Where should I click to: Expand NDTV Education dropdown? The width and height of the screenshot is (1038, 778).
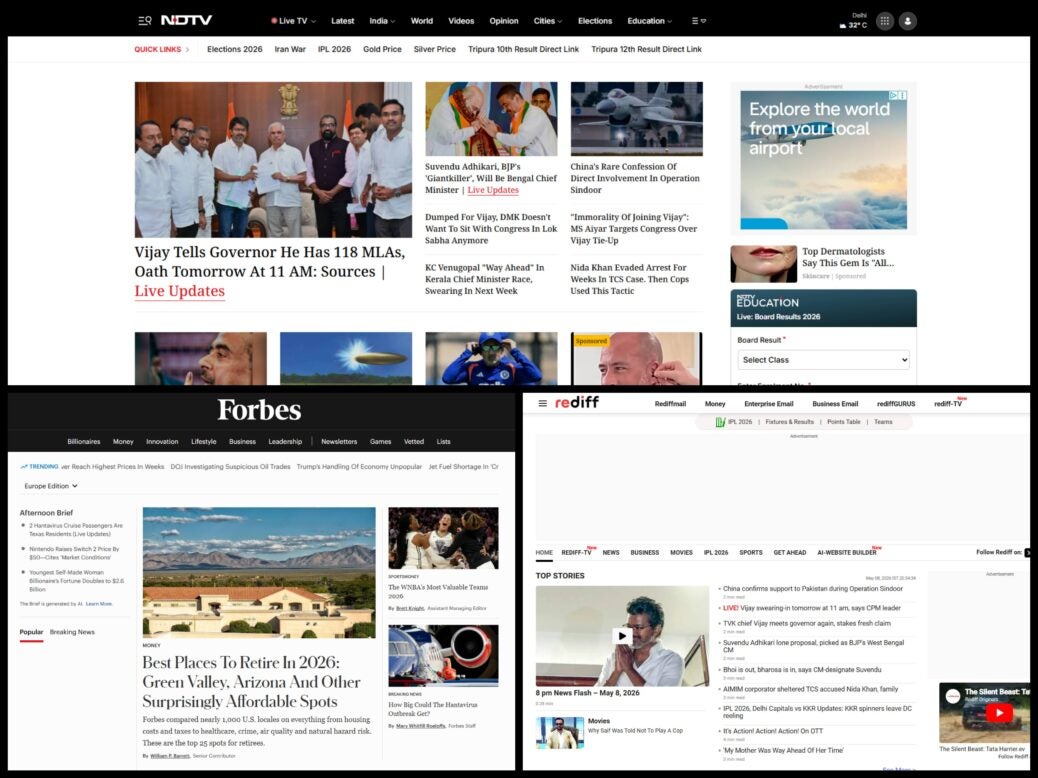649,21
